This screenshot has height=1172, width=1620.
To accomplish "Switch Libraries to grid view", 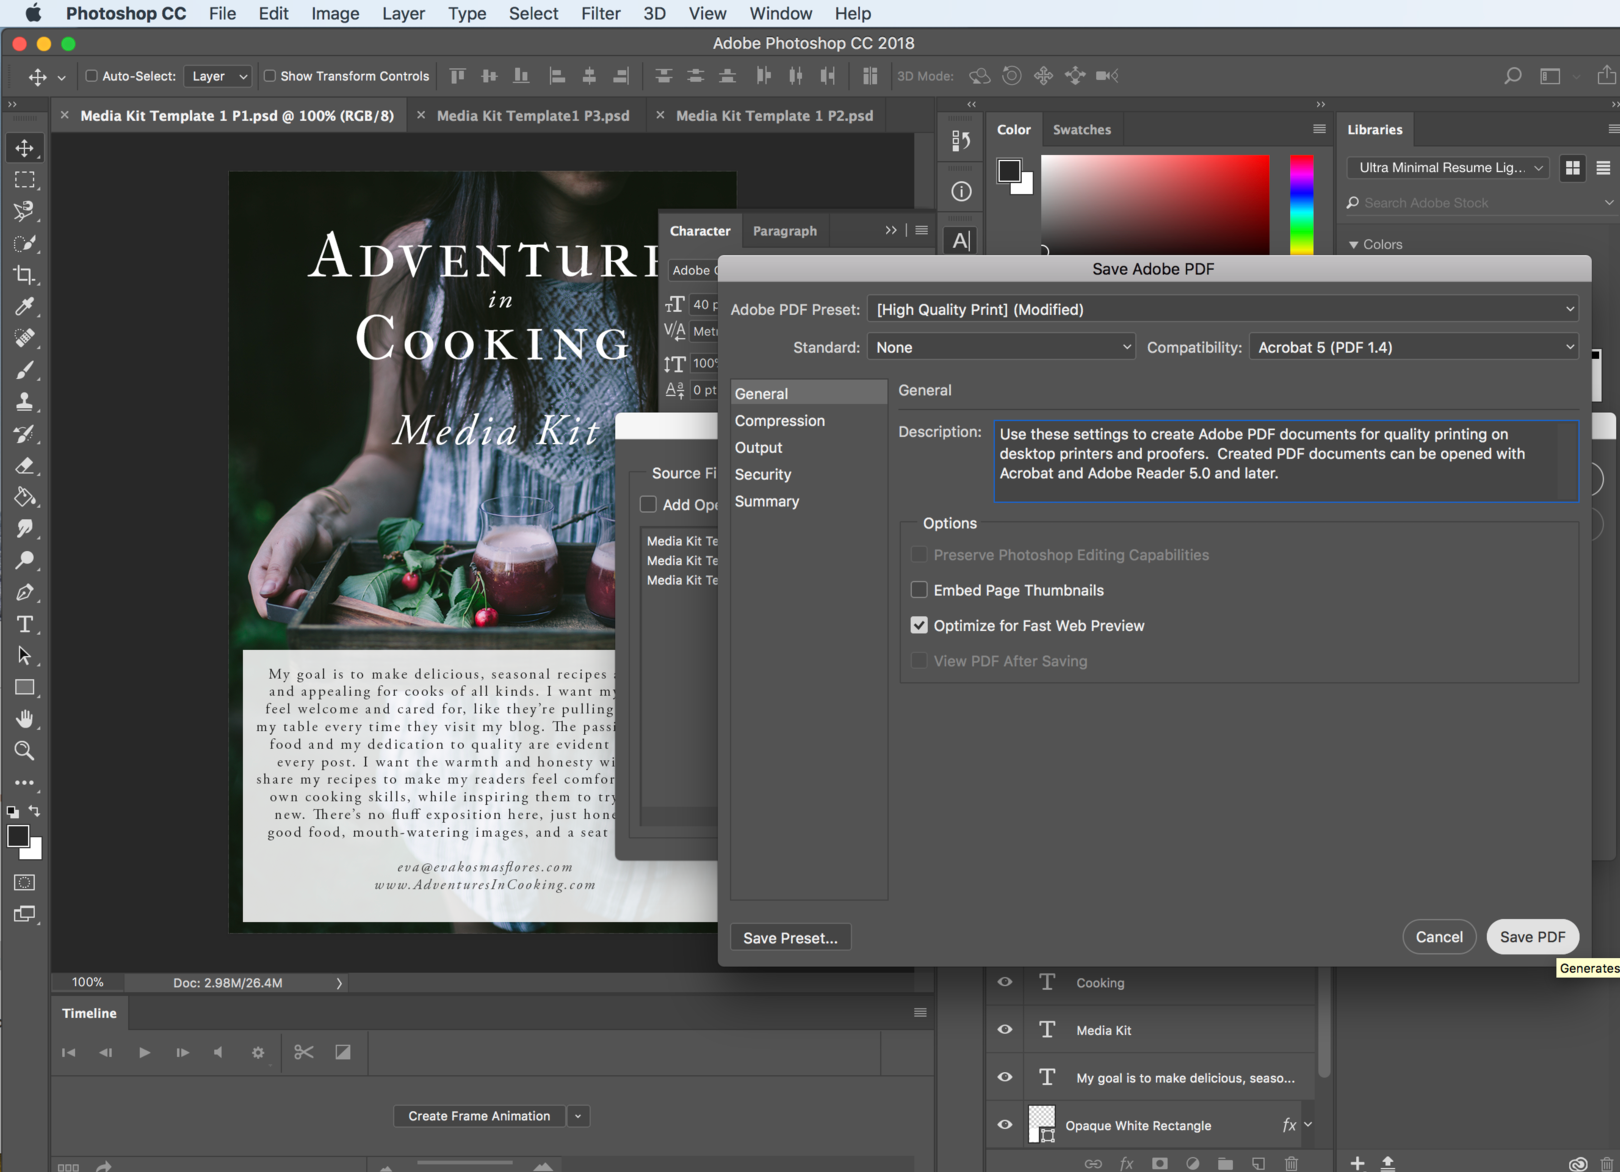I will pyautogui.click(x=1572, y=168).
